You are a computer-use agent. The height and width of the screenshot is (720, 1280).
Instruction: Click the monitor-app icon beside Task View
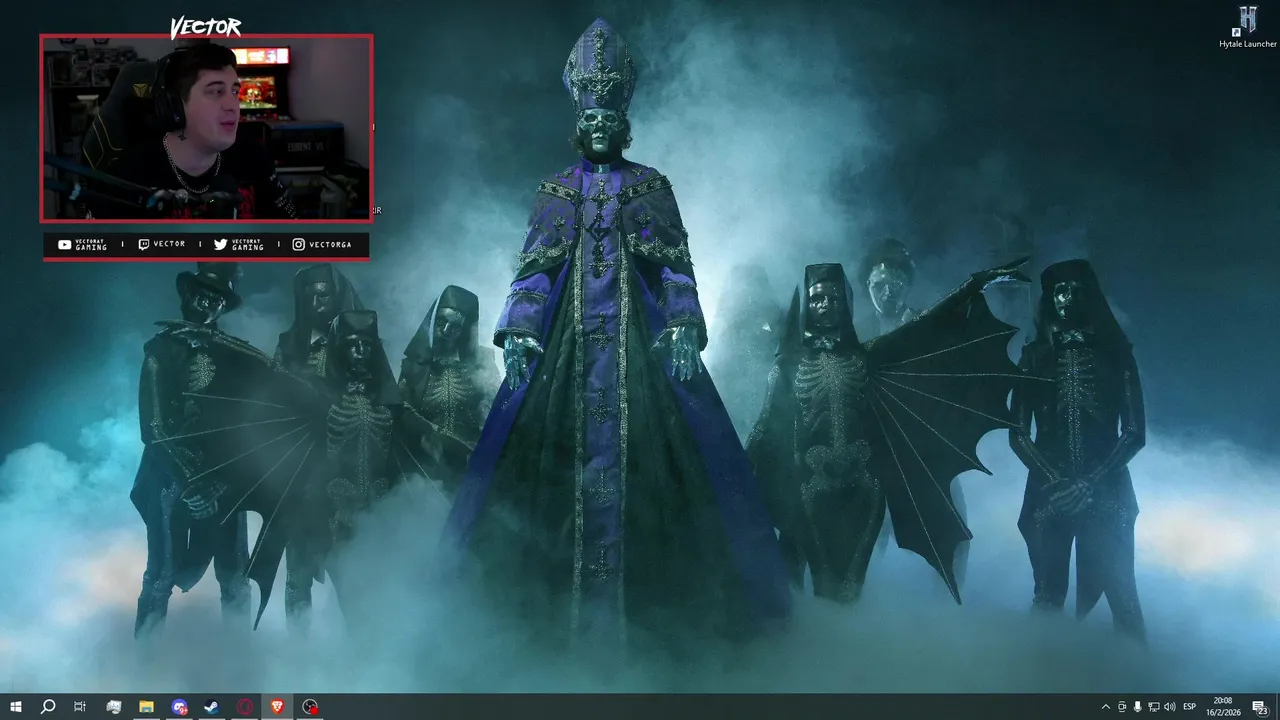[113, 707]
